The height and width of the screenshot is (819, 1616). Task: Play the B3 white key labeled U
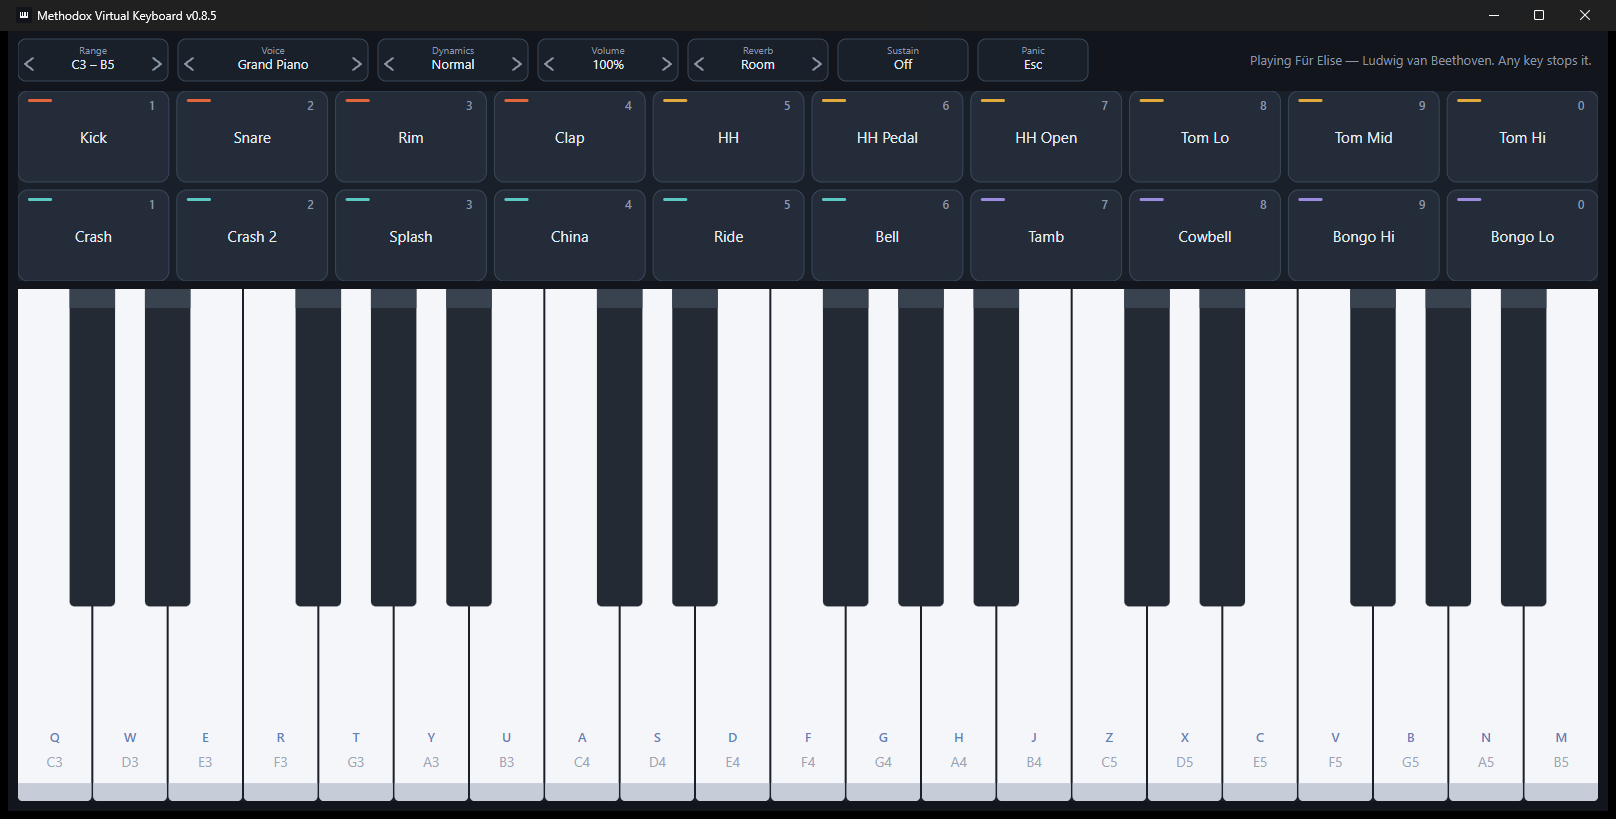(507, 700)
